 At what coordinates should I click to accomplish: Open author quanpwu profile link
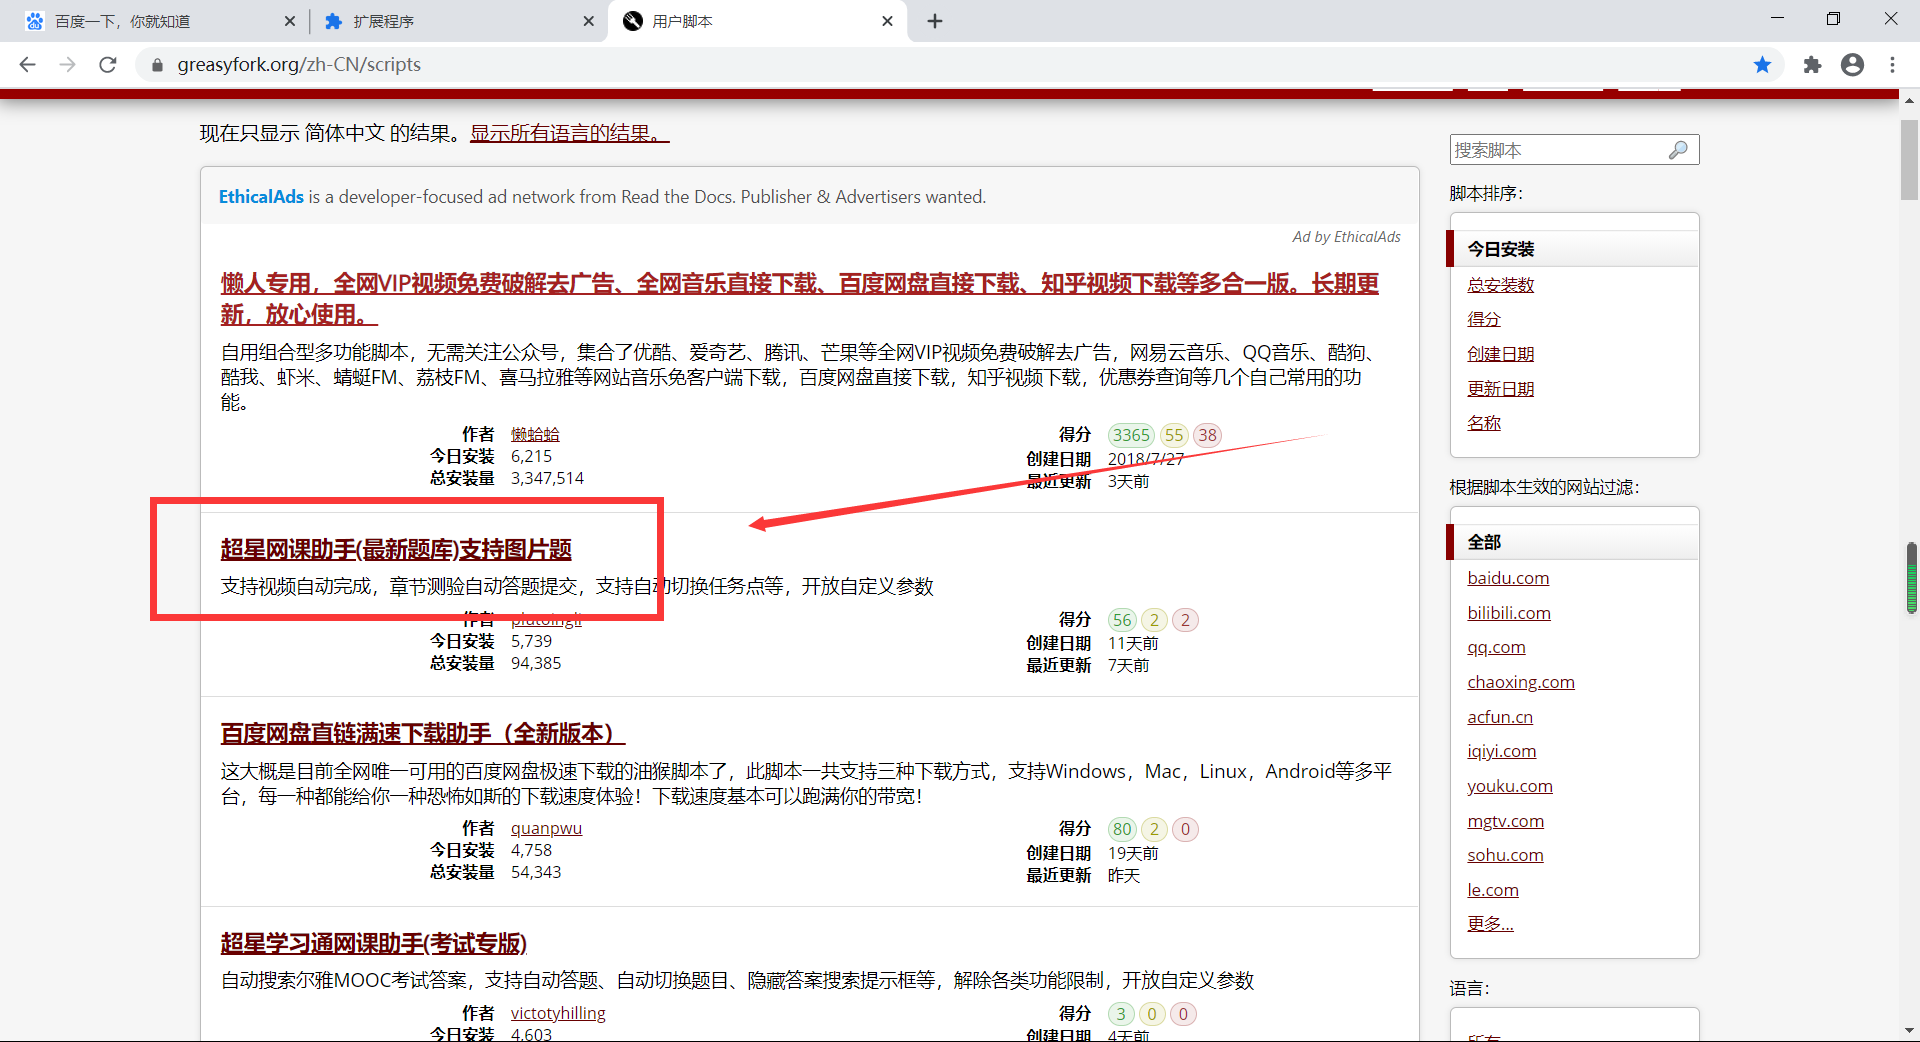pos(546,828)
